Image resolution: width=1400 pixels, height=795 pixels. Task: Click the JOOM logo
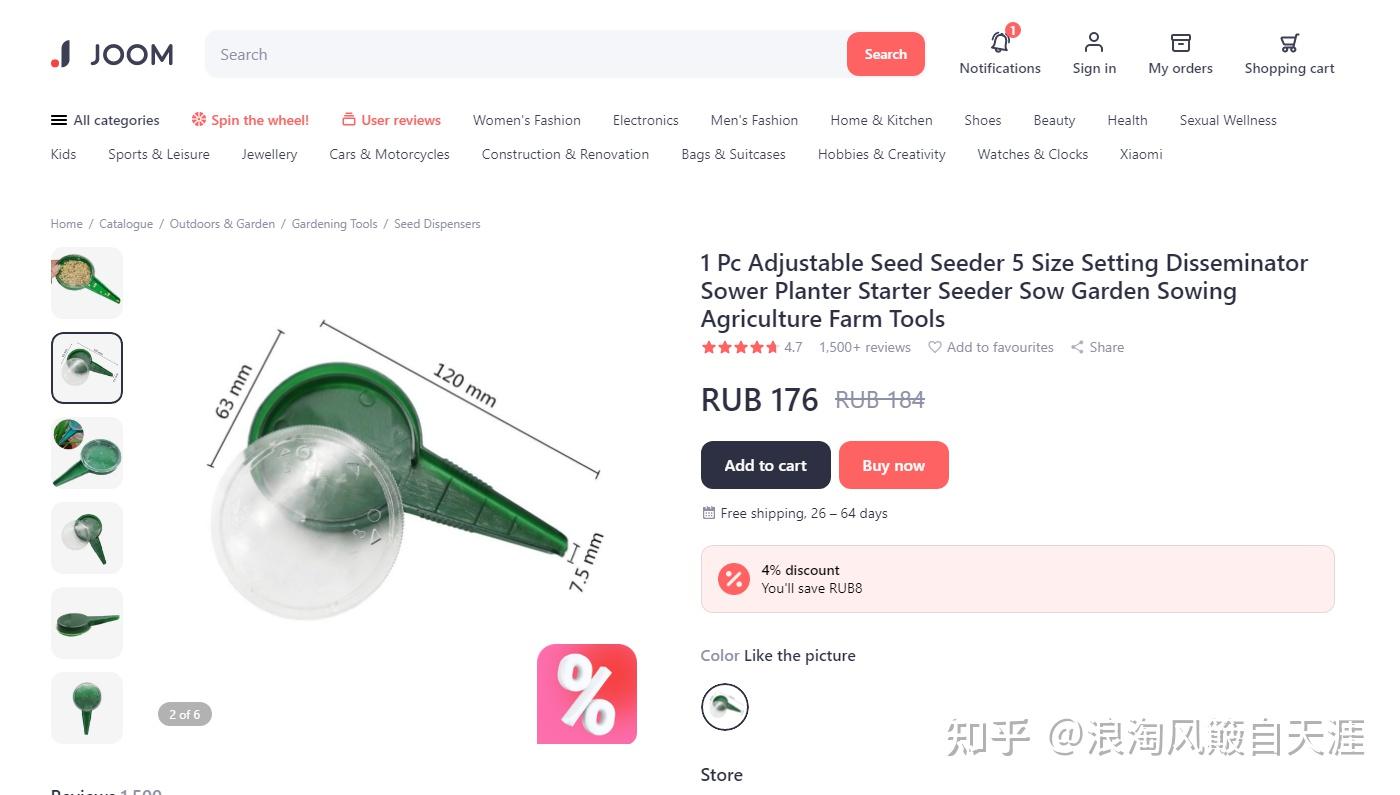click(x=112, y=54)
